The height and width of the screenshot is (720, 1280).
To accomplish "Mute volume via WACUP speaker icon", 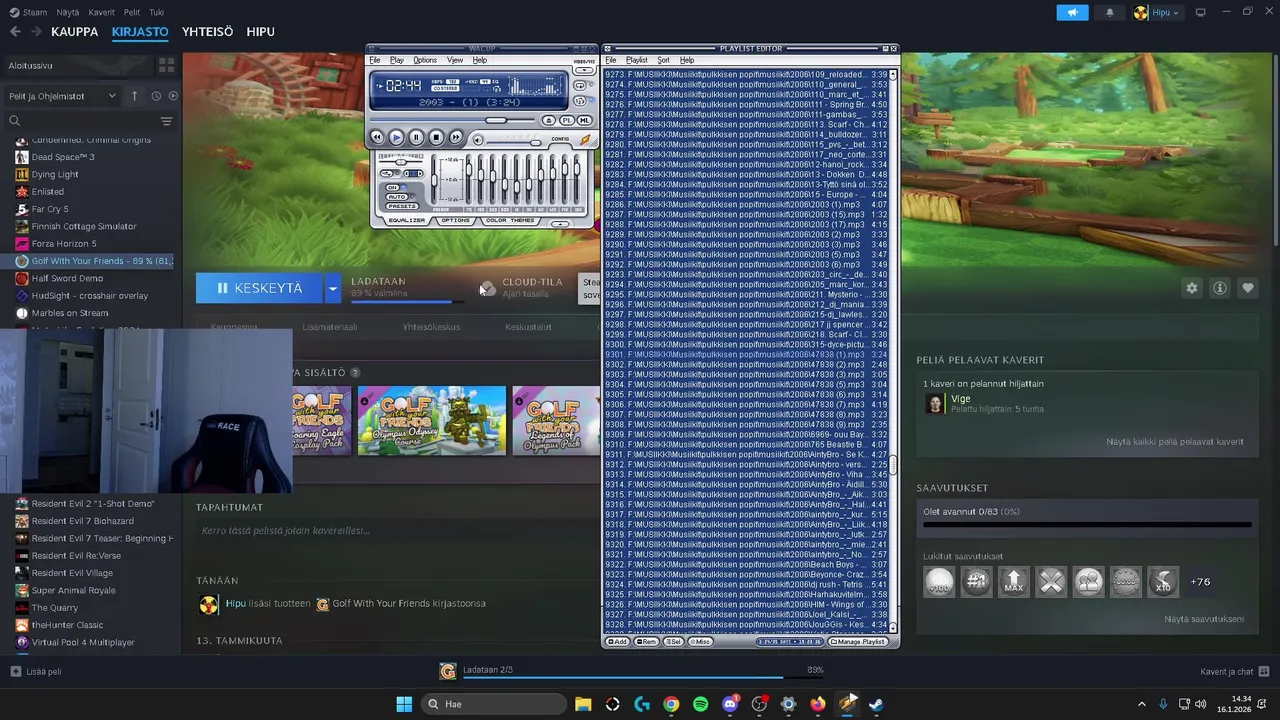I will coord(478,141).
